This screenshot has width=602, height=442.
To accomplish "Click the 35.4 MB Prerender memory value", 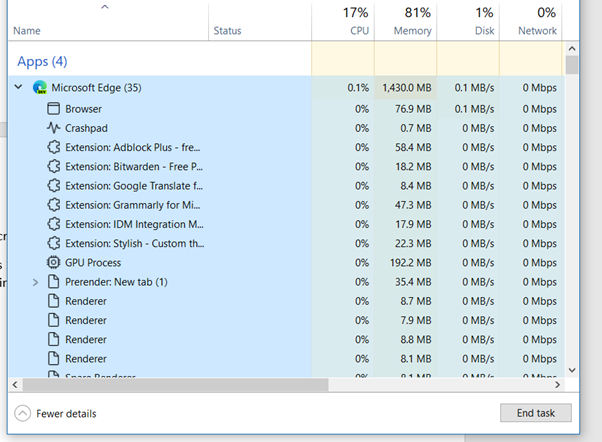I will pyautogui.click(x=413, y=281).
